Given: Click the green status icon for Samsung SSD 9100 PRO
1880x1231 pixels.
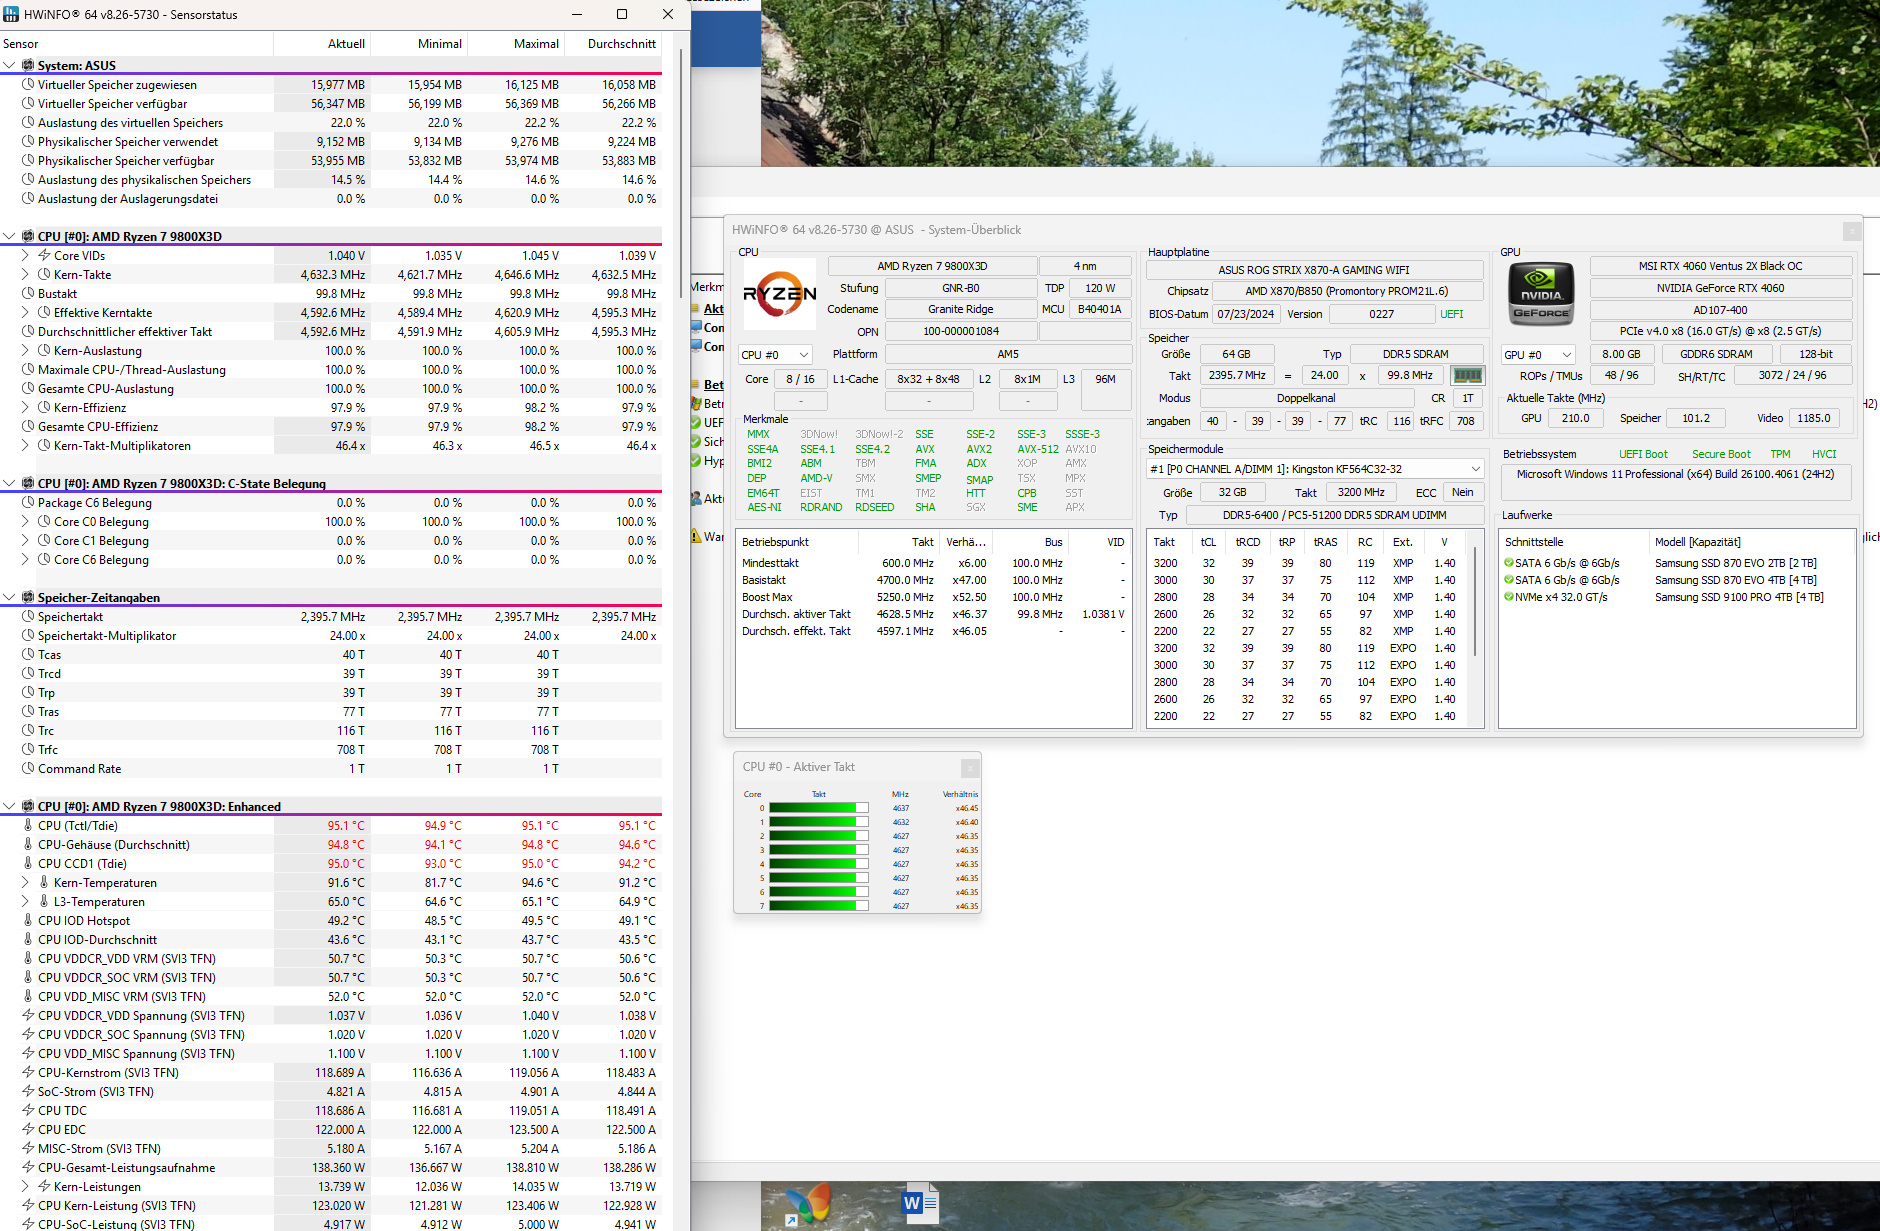Looking at the screenshot, I should (x=1509, y=597).
